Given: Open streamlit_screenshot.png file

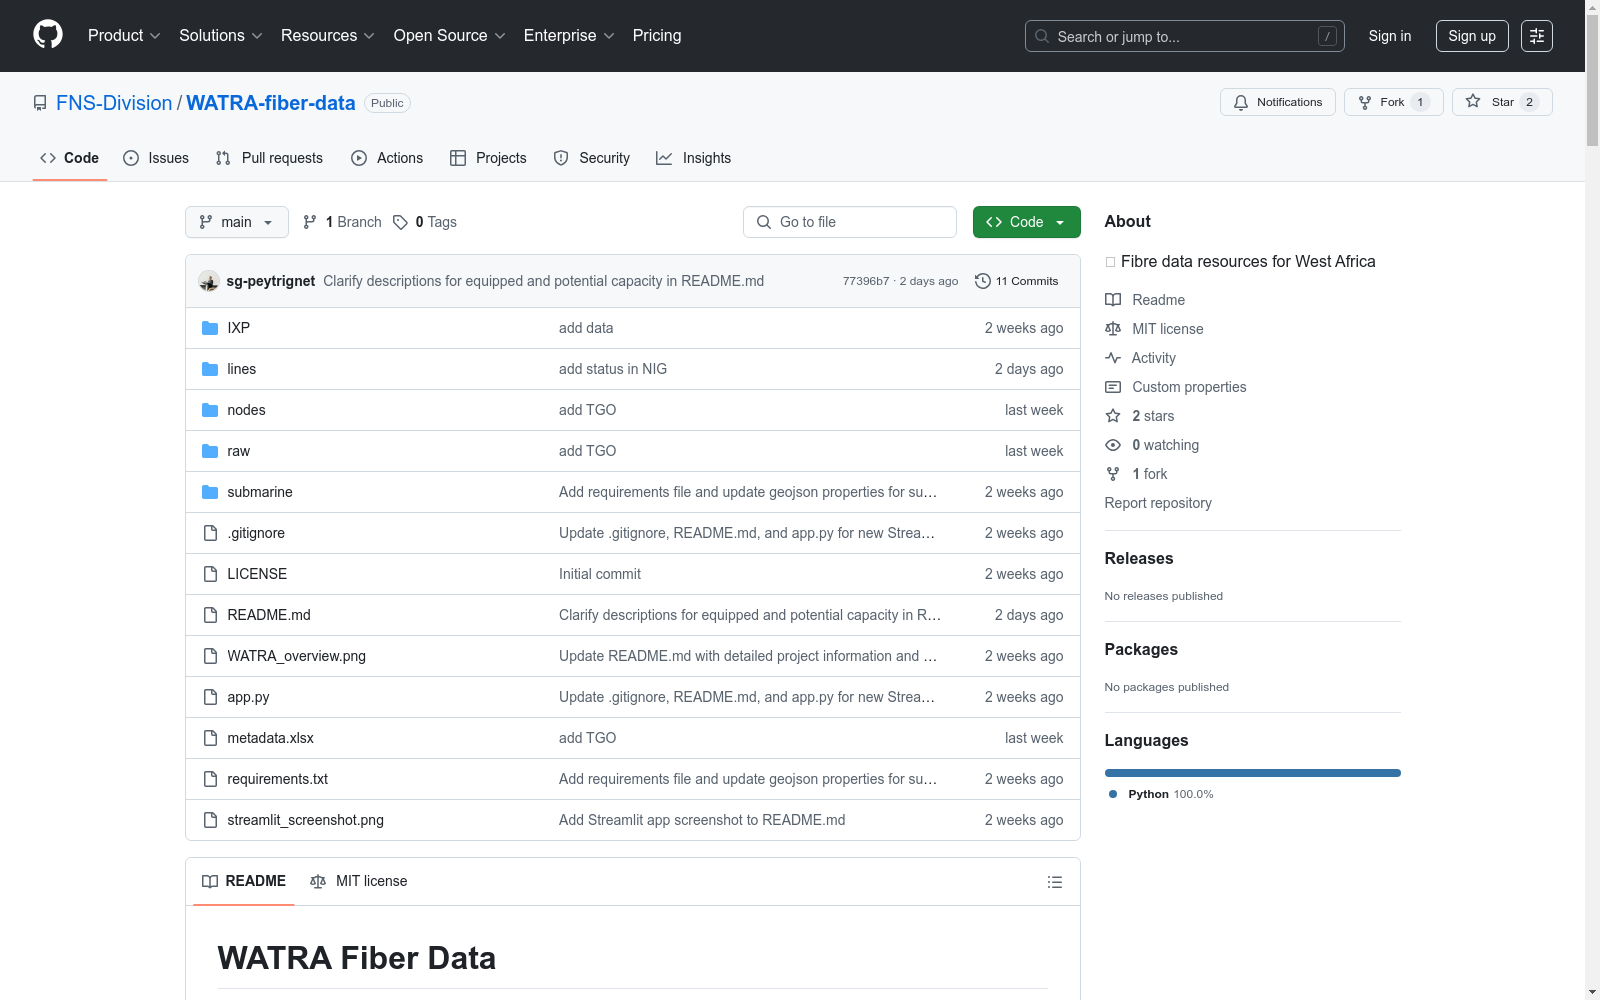Looking at the screenshot, I should click(305, 820).
